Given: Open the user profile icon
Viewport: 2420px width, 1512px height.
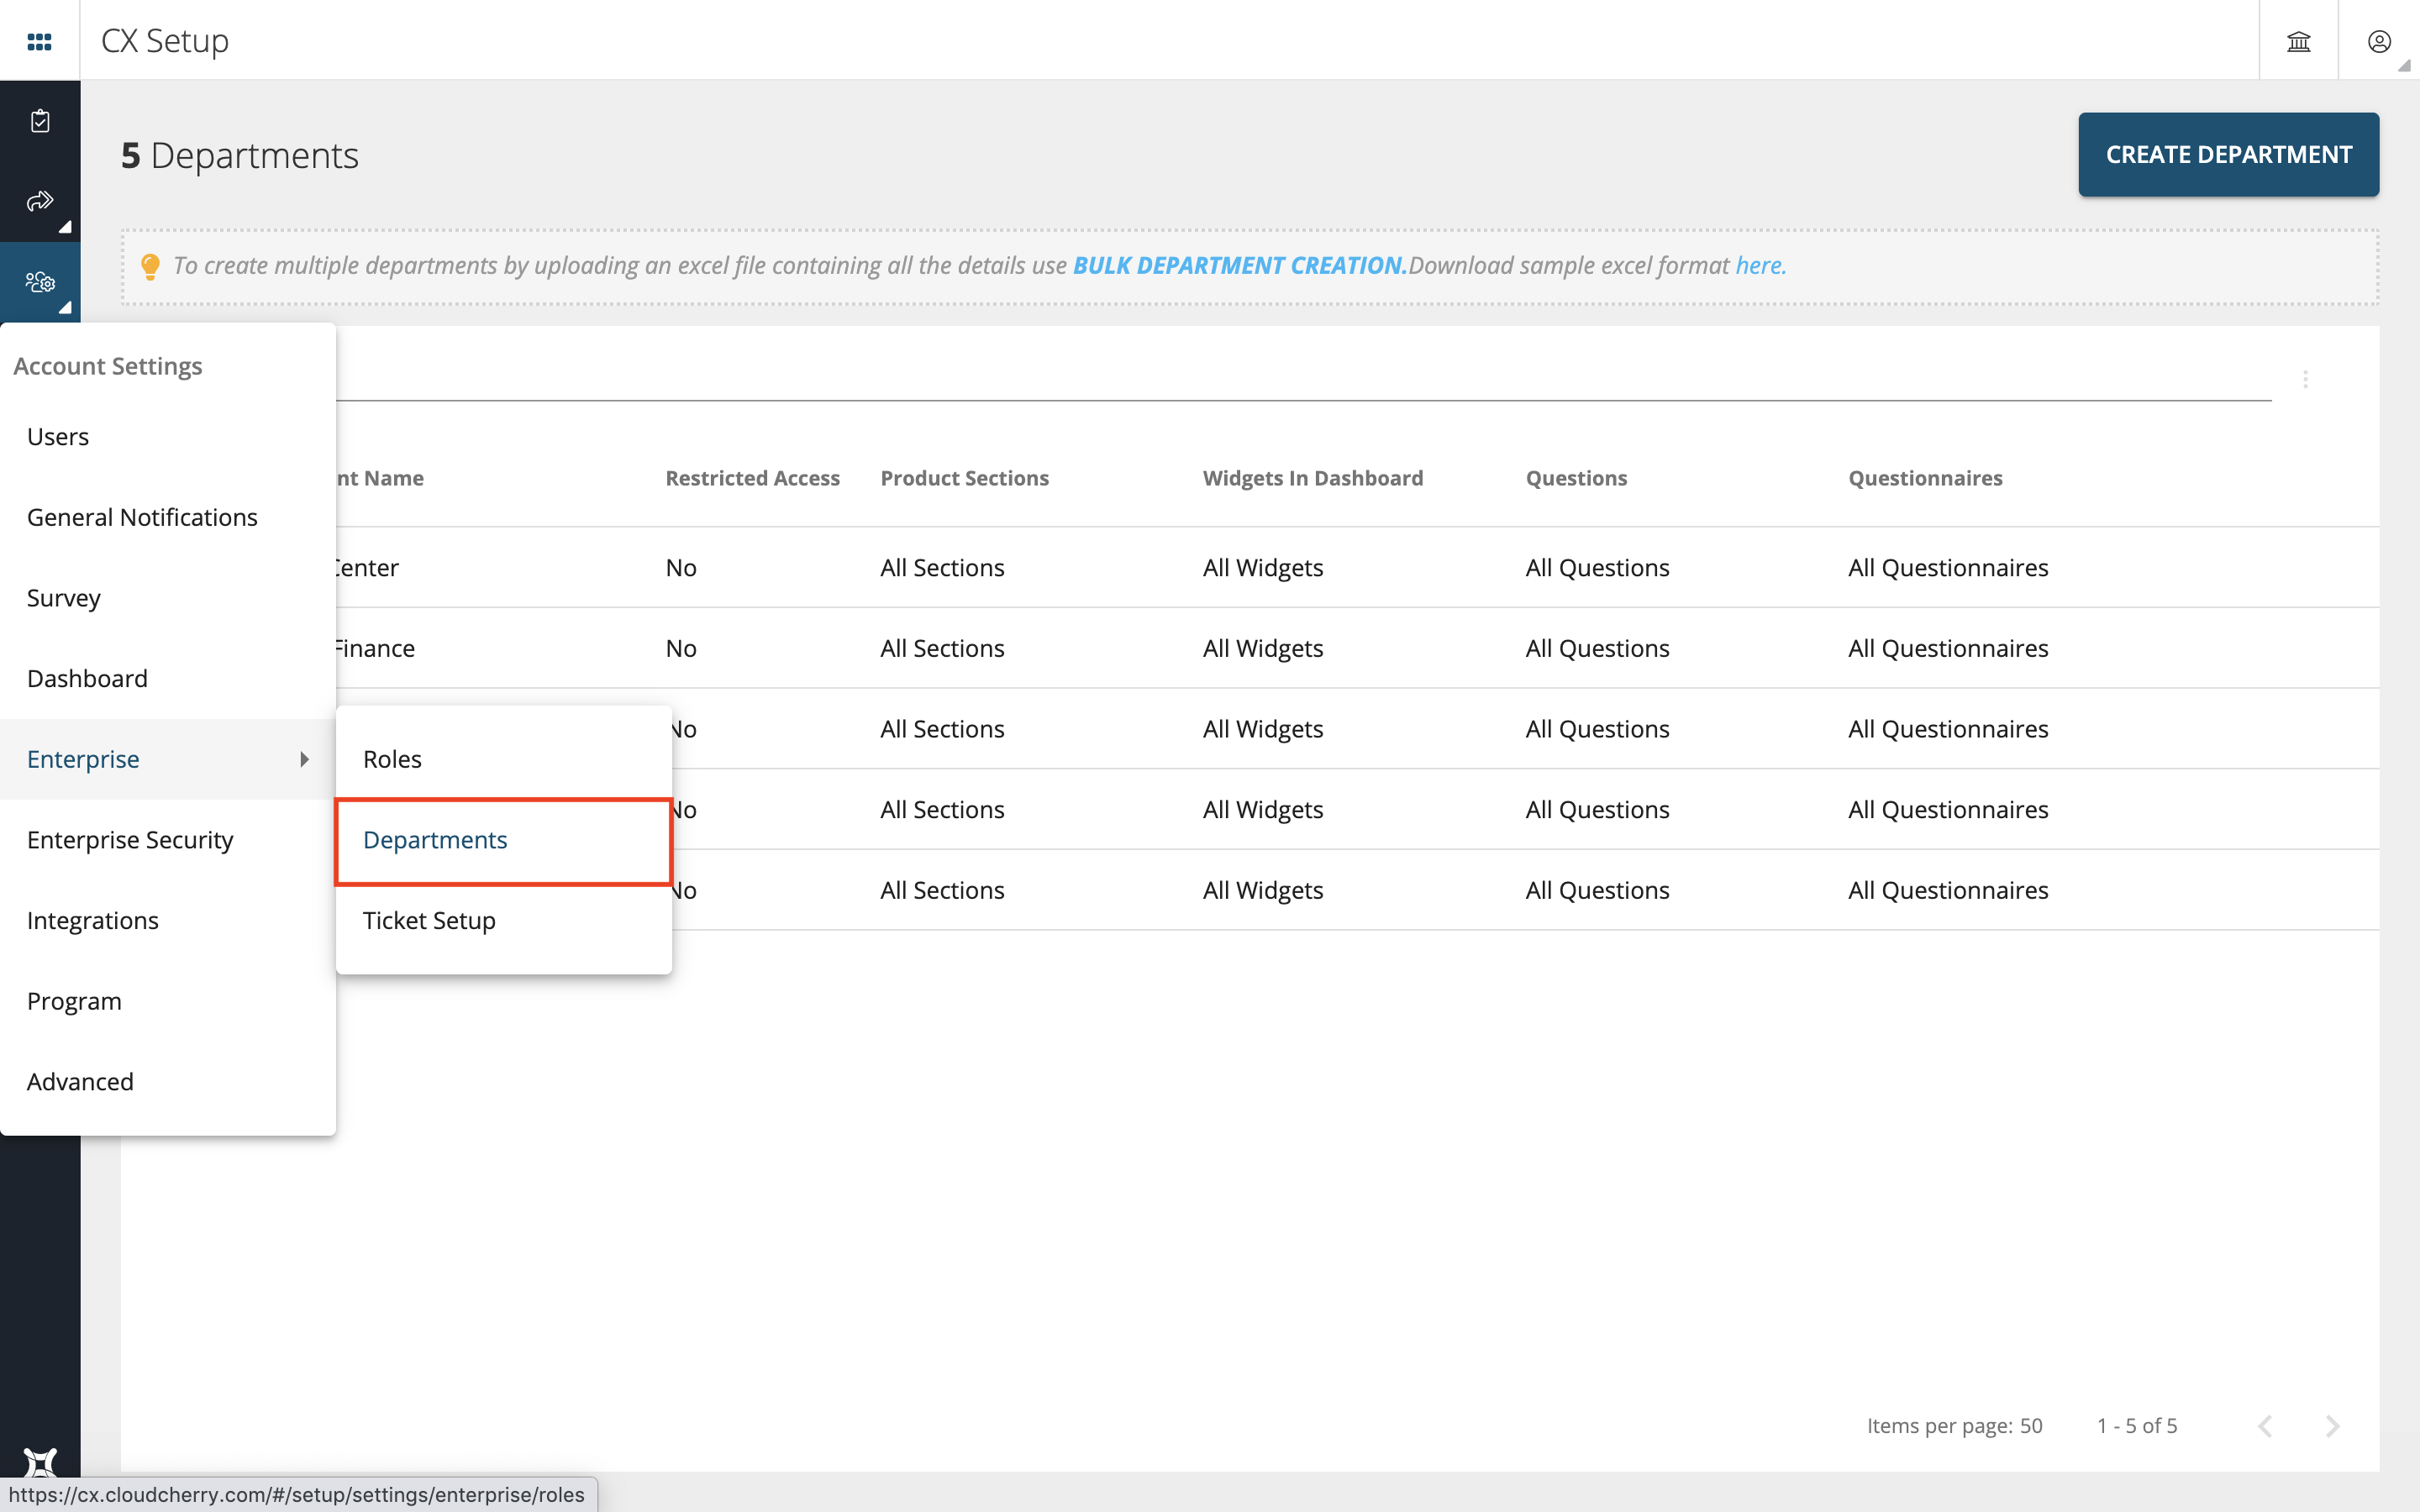Looking at the screenshot, I should (2379, 41).
